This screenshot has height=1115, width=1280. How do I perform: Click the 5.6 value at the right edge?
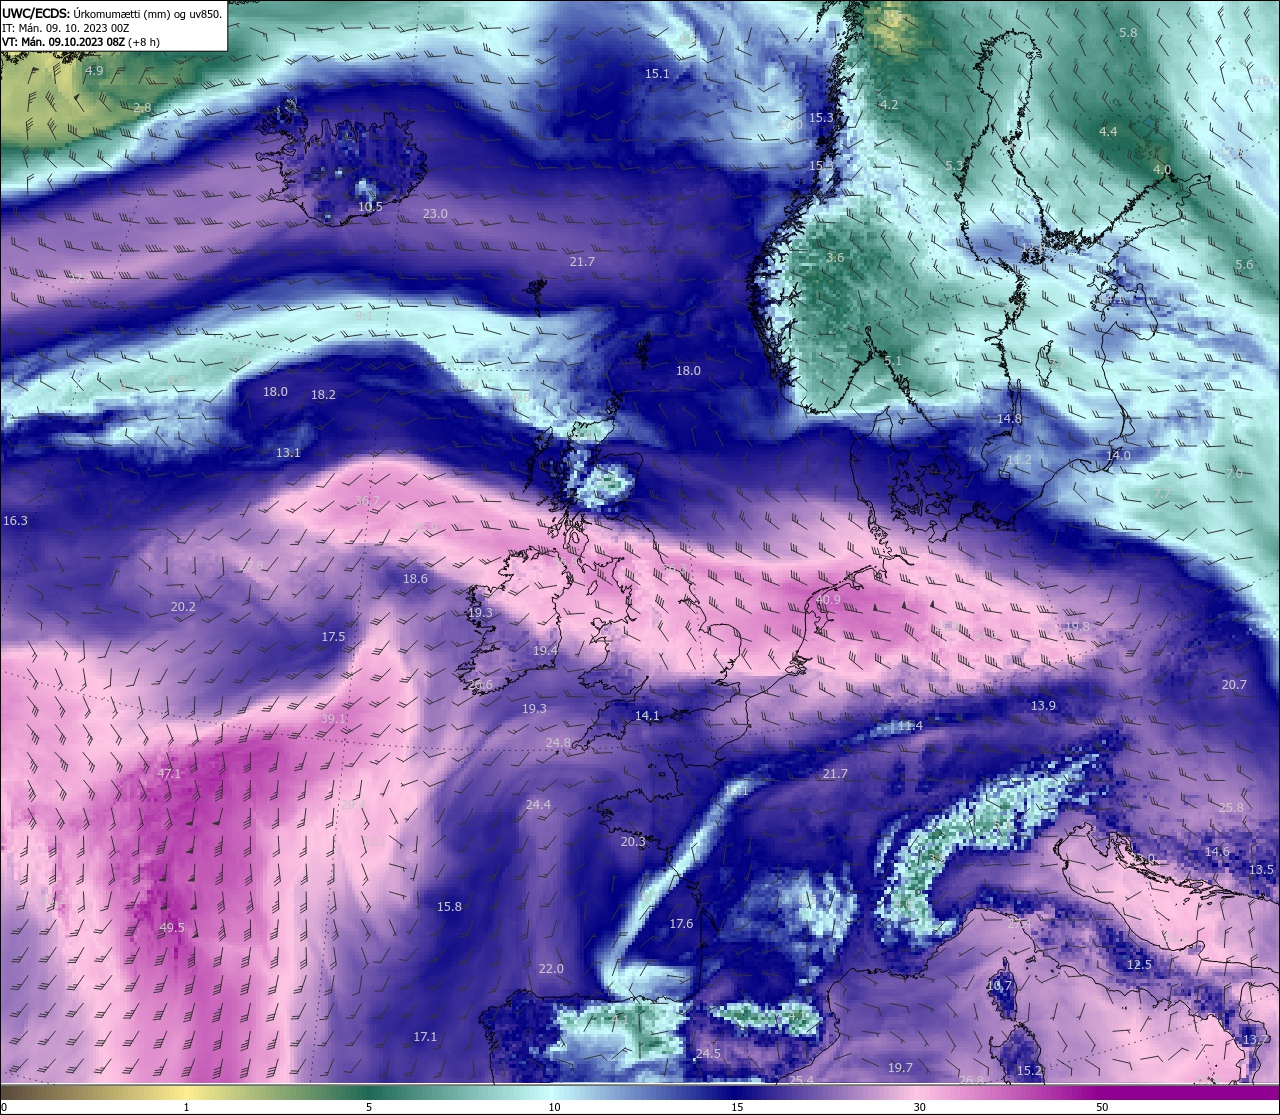coord(1244,265)
